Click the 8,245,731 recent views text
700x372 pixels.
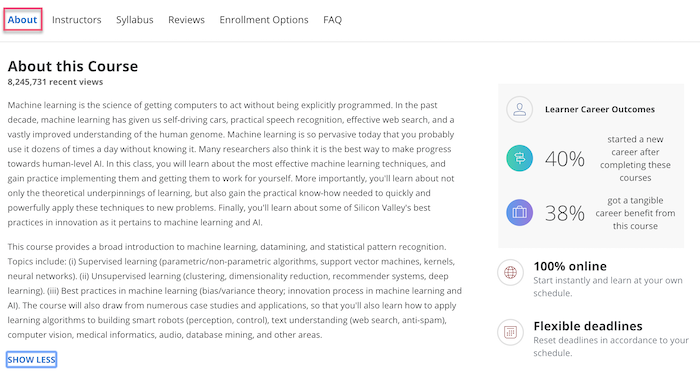[55, 82]
